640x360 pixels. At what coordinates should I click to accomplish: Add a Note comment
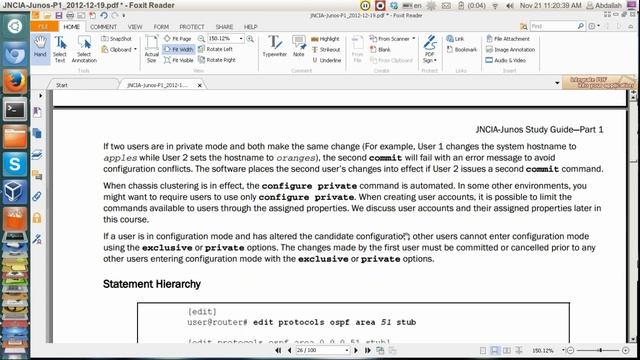pyautogui.click(x=299, y=47)
